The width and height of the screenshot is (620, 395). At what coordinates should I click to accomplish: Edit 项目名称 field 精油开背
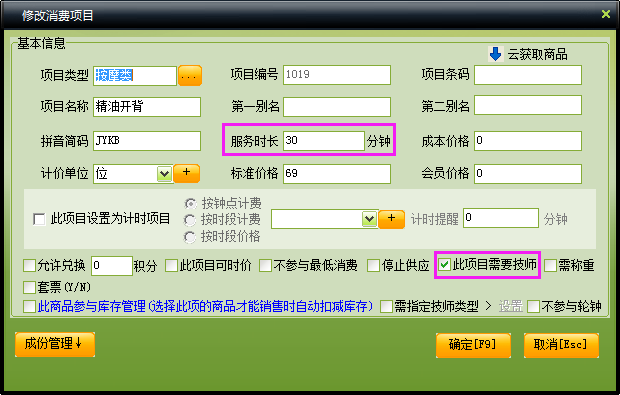click(x=147, y=107)
